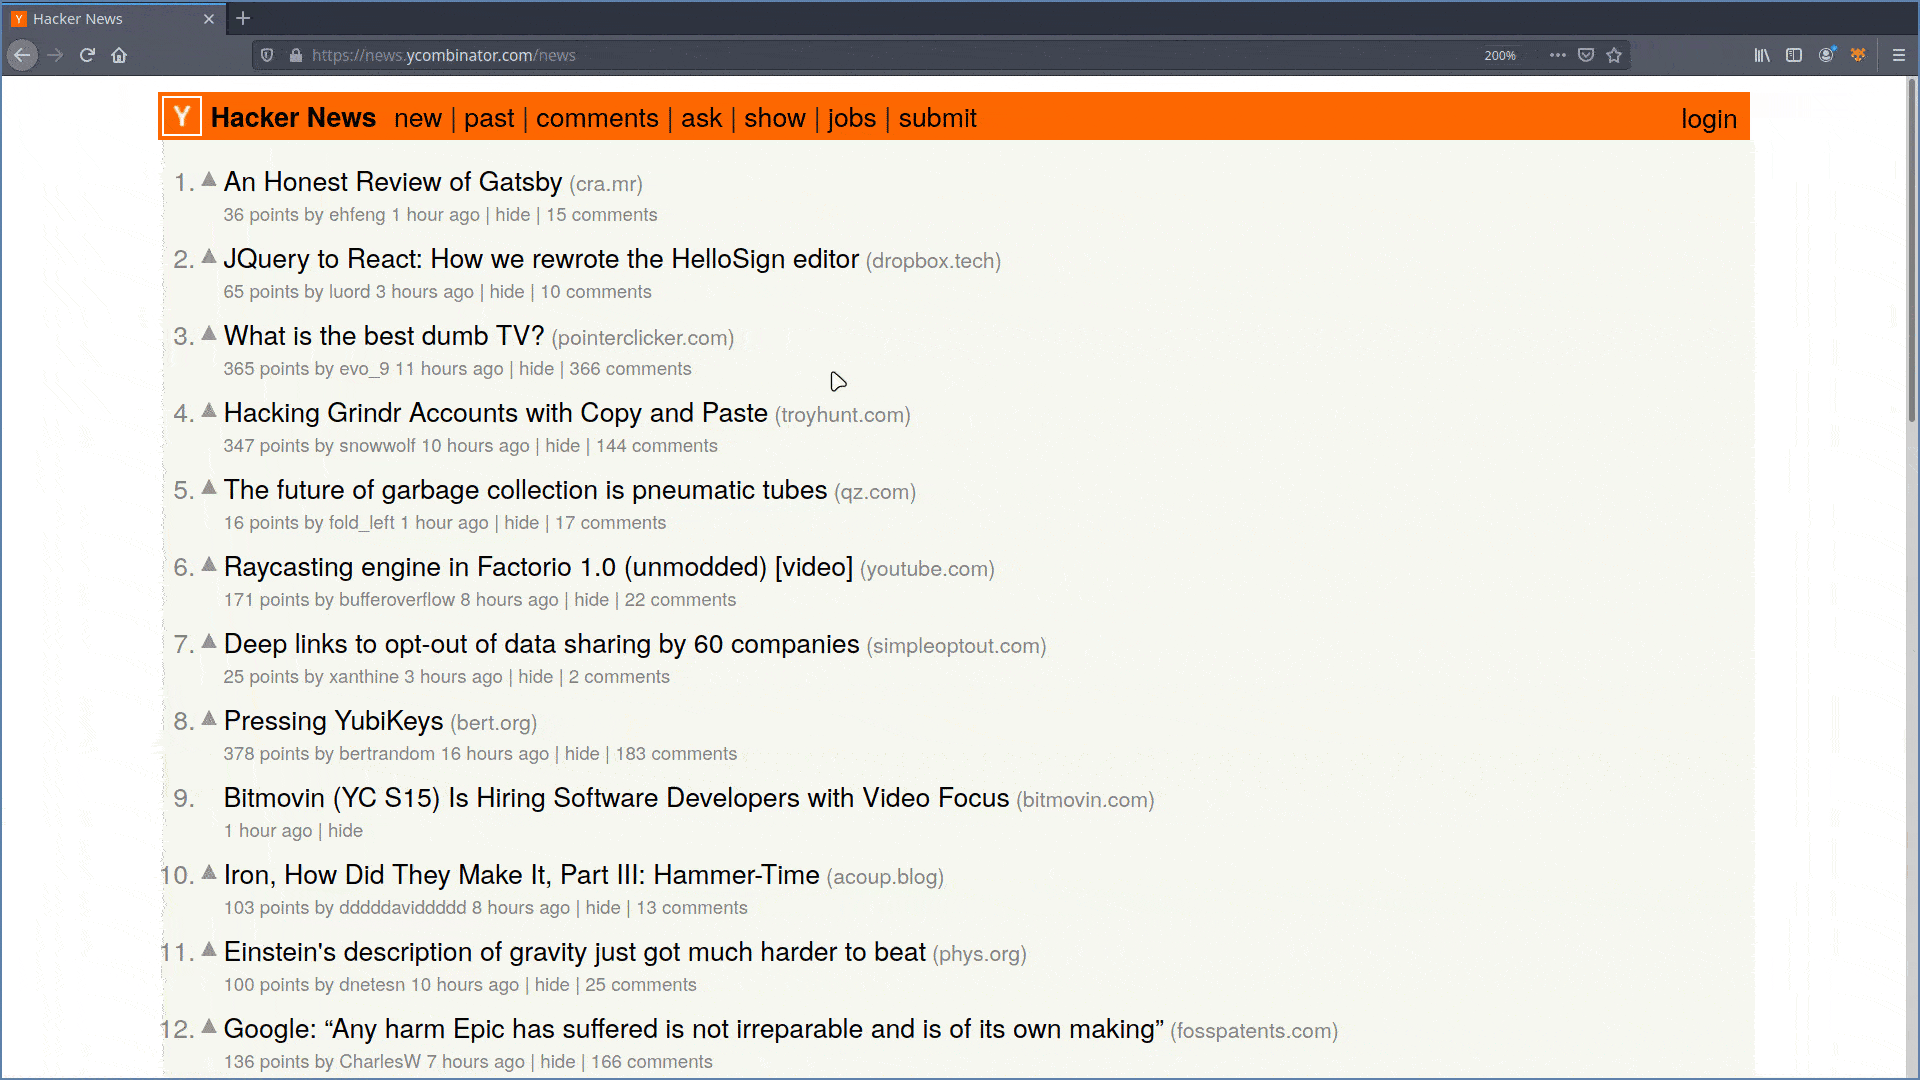Screen dimensions: 1920x1080
Task: Open page actions three-dot menu in address bar
Action: (x=1558, y=55)
